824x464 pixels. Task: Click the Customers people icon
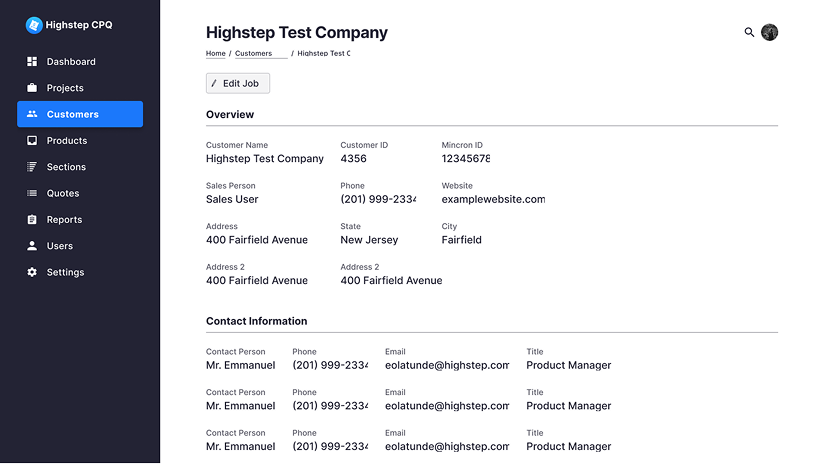coord(32,114)
